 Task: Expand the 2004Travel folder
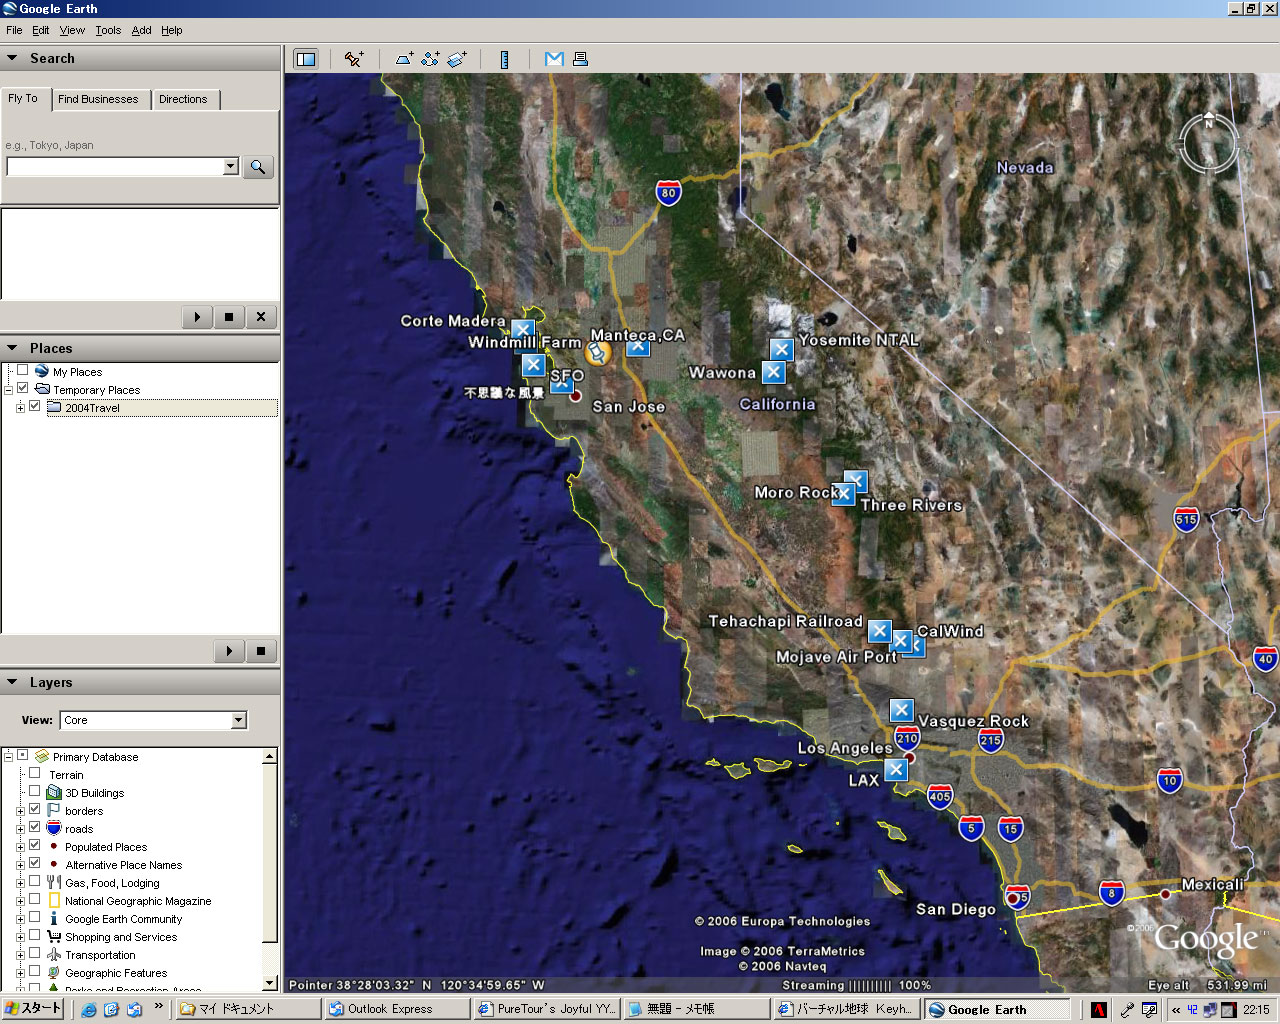pyautogui.click(x=20, y=408)
